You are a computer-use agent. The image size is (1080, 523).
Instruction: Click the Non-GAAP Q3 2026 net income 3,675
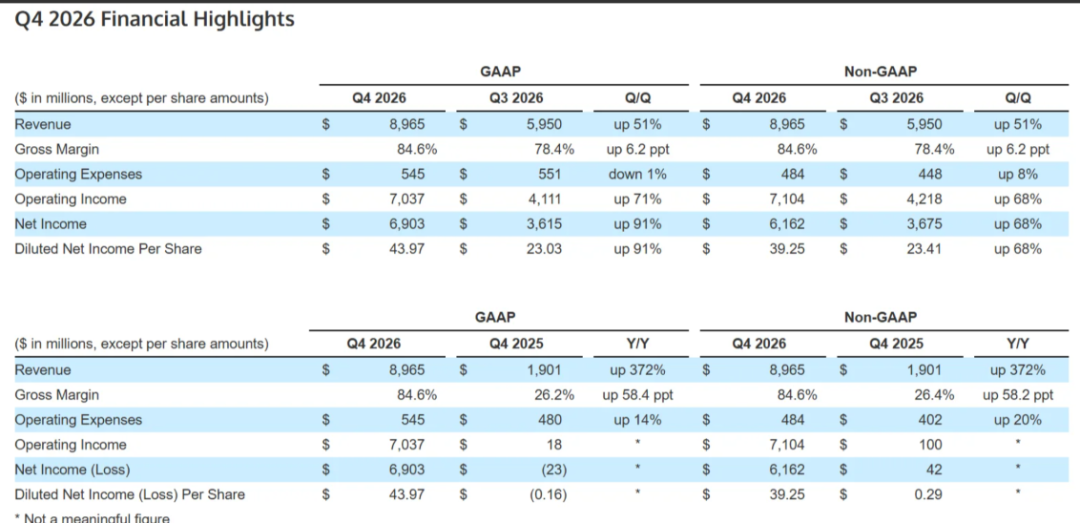[x=924, y=224]
